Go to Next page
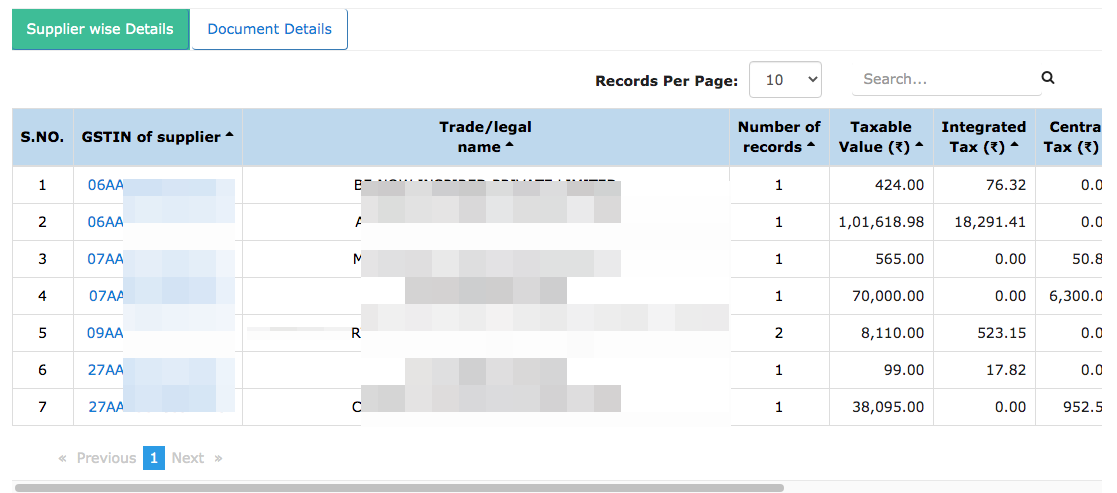 (197, 458)
